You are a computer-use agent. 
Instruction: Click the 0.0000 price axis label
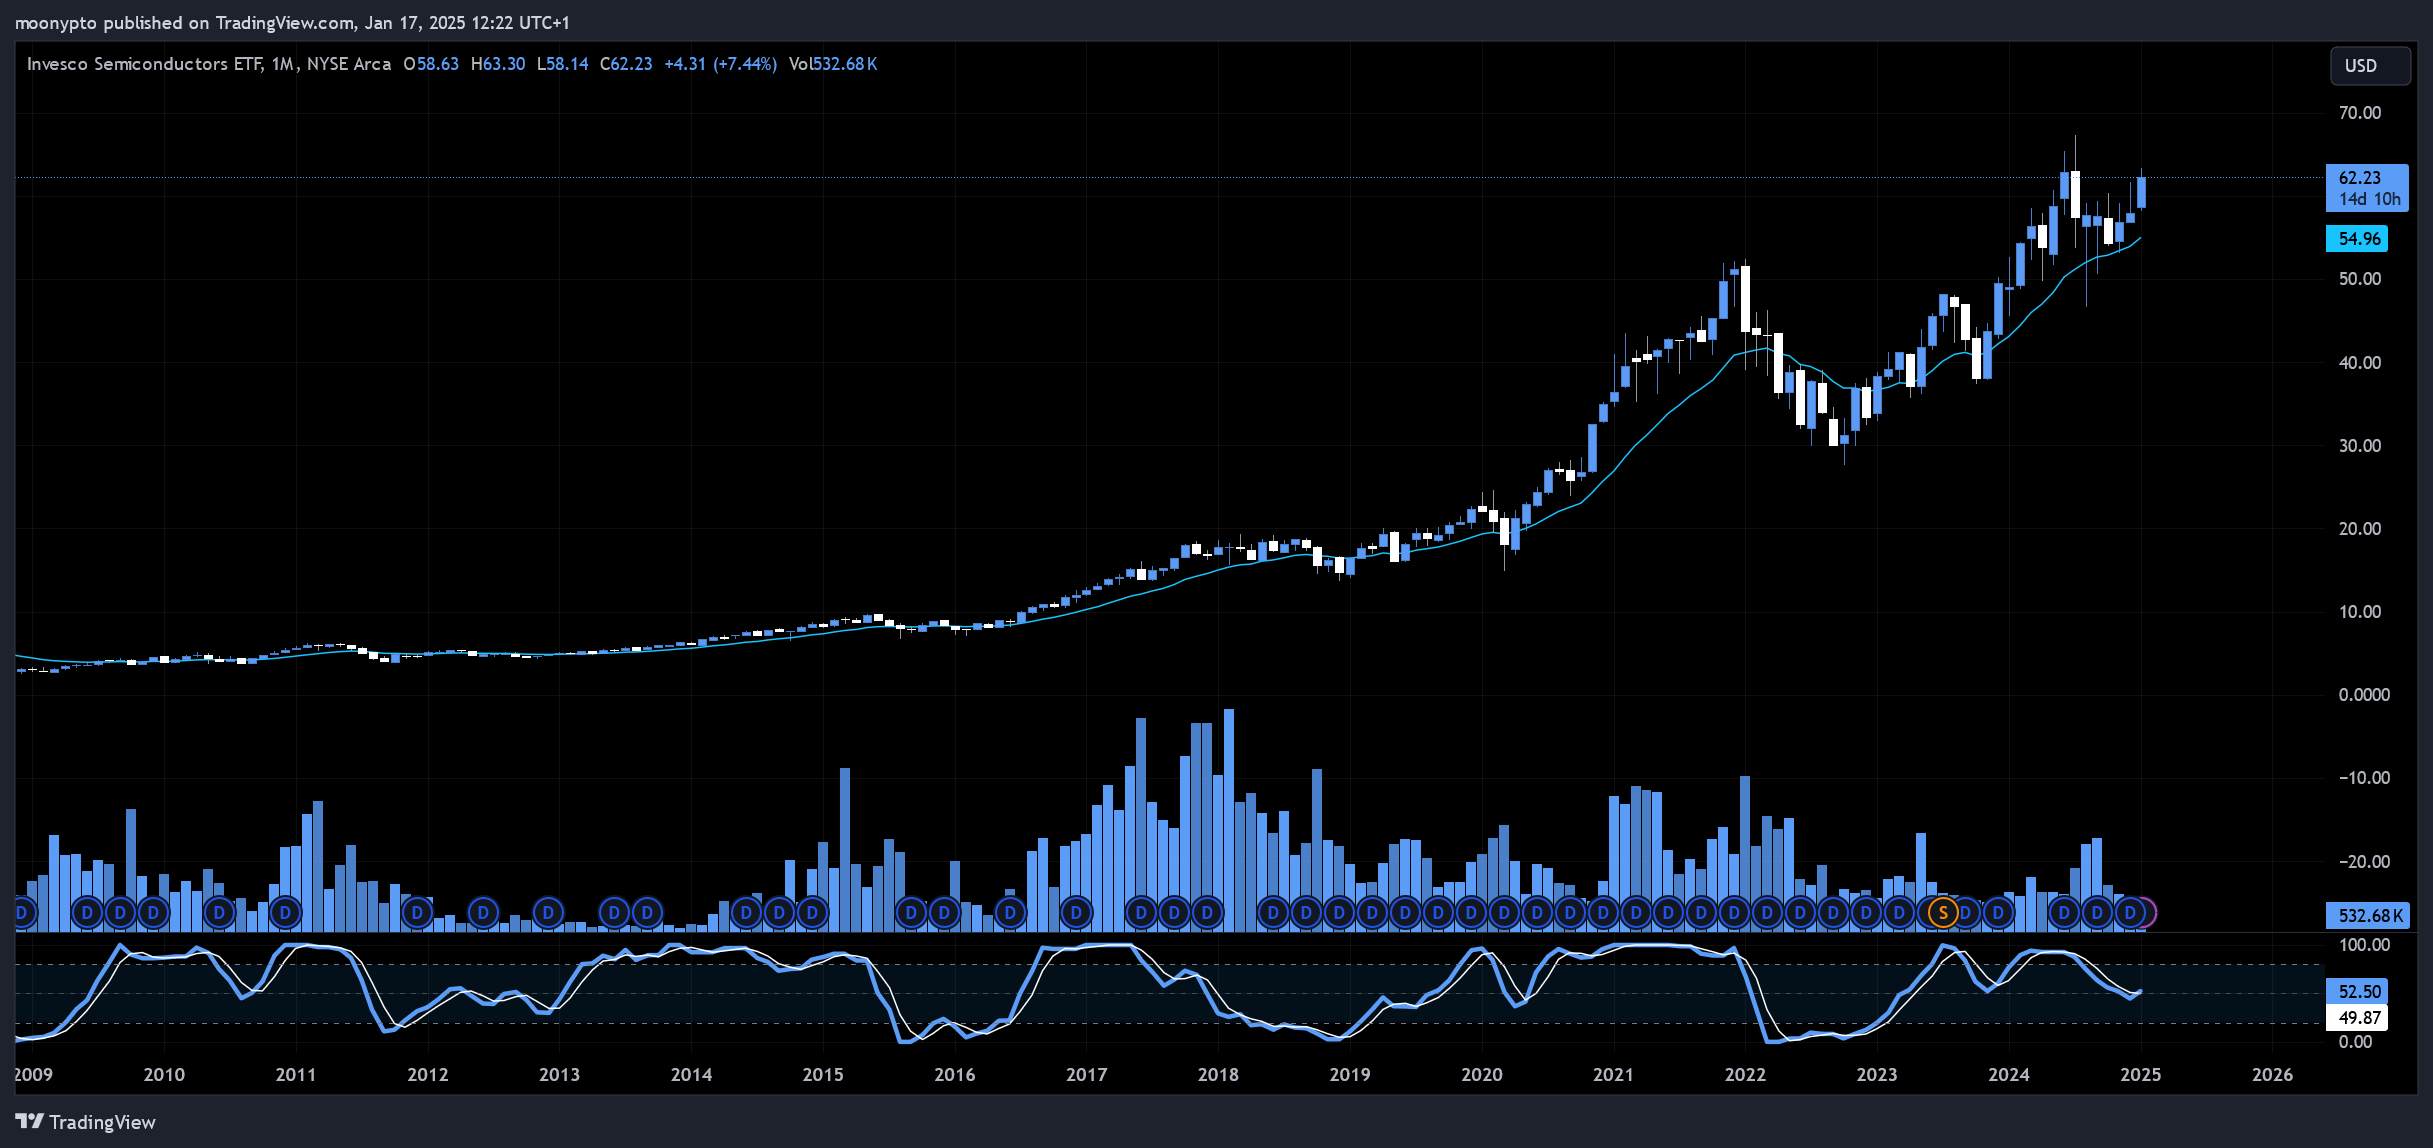pos(2364,695)
